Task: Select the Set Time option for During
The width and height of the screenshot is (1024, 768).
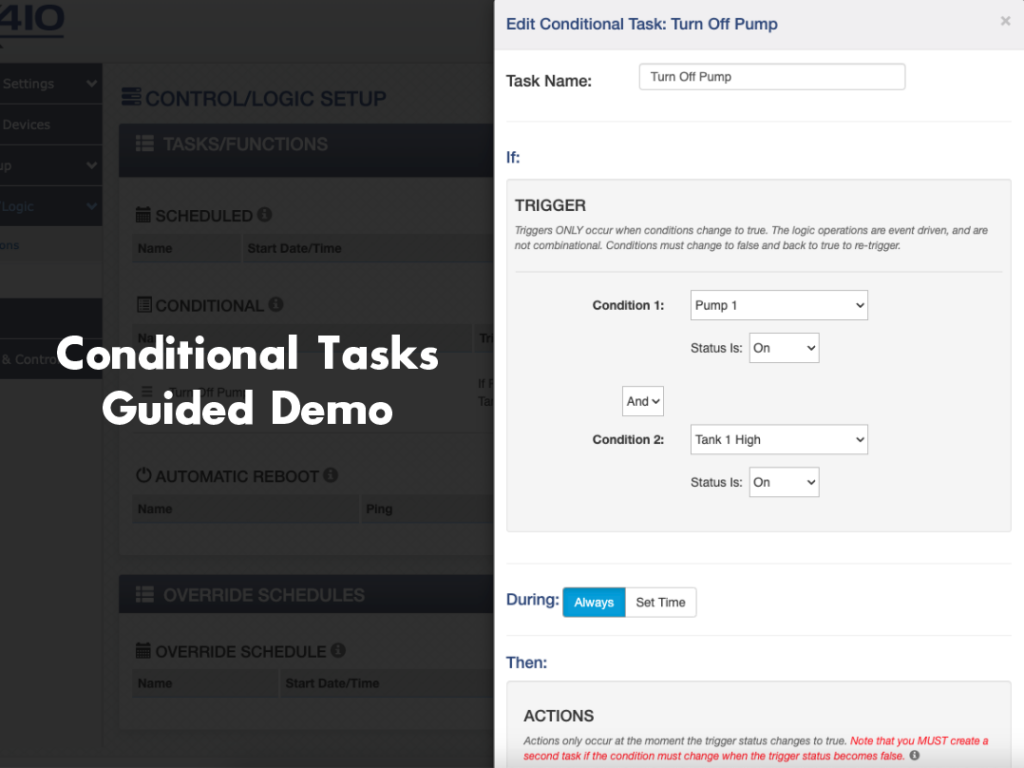Action: pyautogui.click(x=660, y=602)
